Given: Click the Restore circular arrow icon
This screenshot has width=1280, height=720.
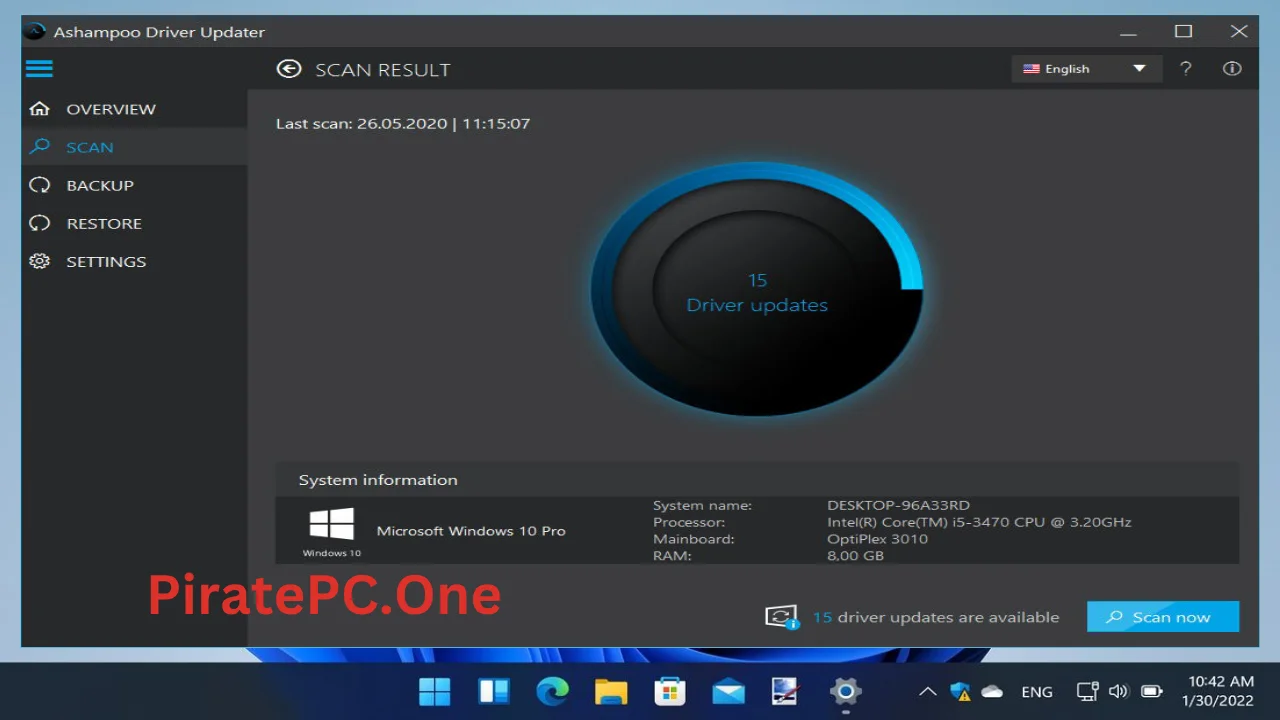Looking at the screenshot, I should pos(39,223).
